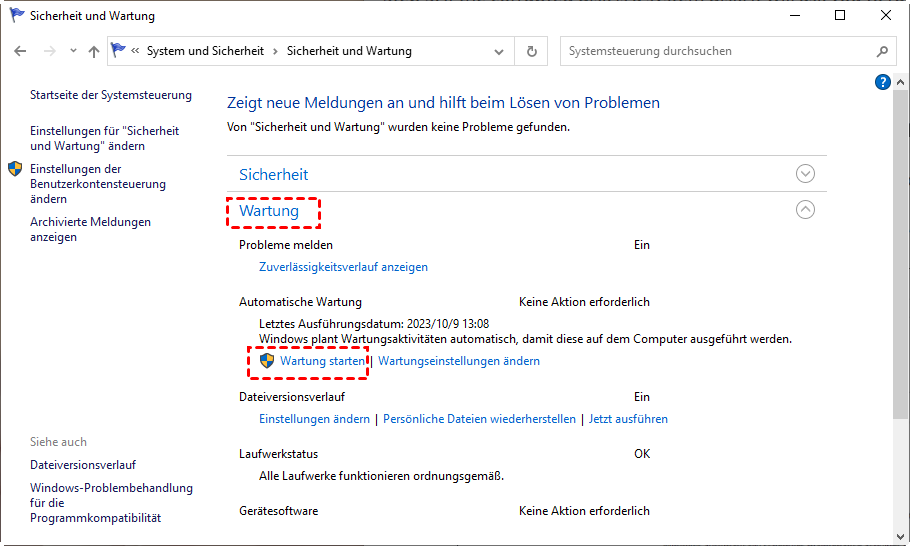Screen dimensions: 910x546
Task: Open Archivierte Meldungen anzeigen link
Action: point(91,229)
